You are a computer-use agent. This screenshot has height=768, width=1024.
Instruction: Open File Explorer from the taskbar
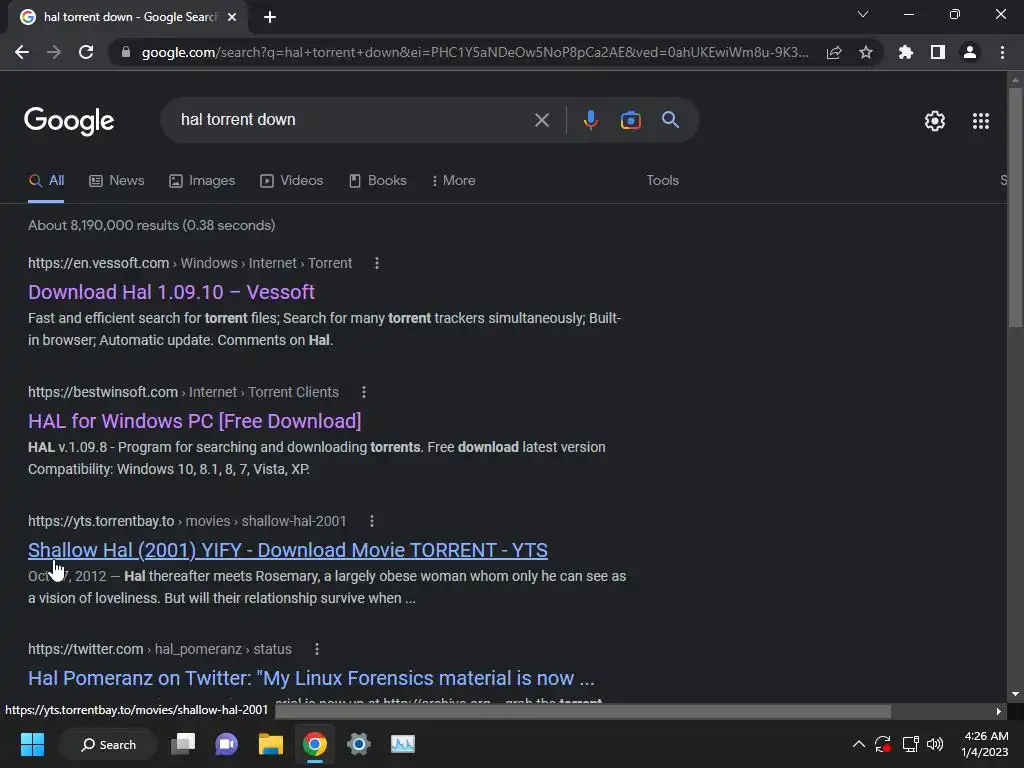[270, 744]
